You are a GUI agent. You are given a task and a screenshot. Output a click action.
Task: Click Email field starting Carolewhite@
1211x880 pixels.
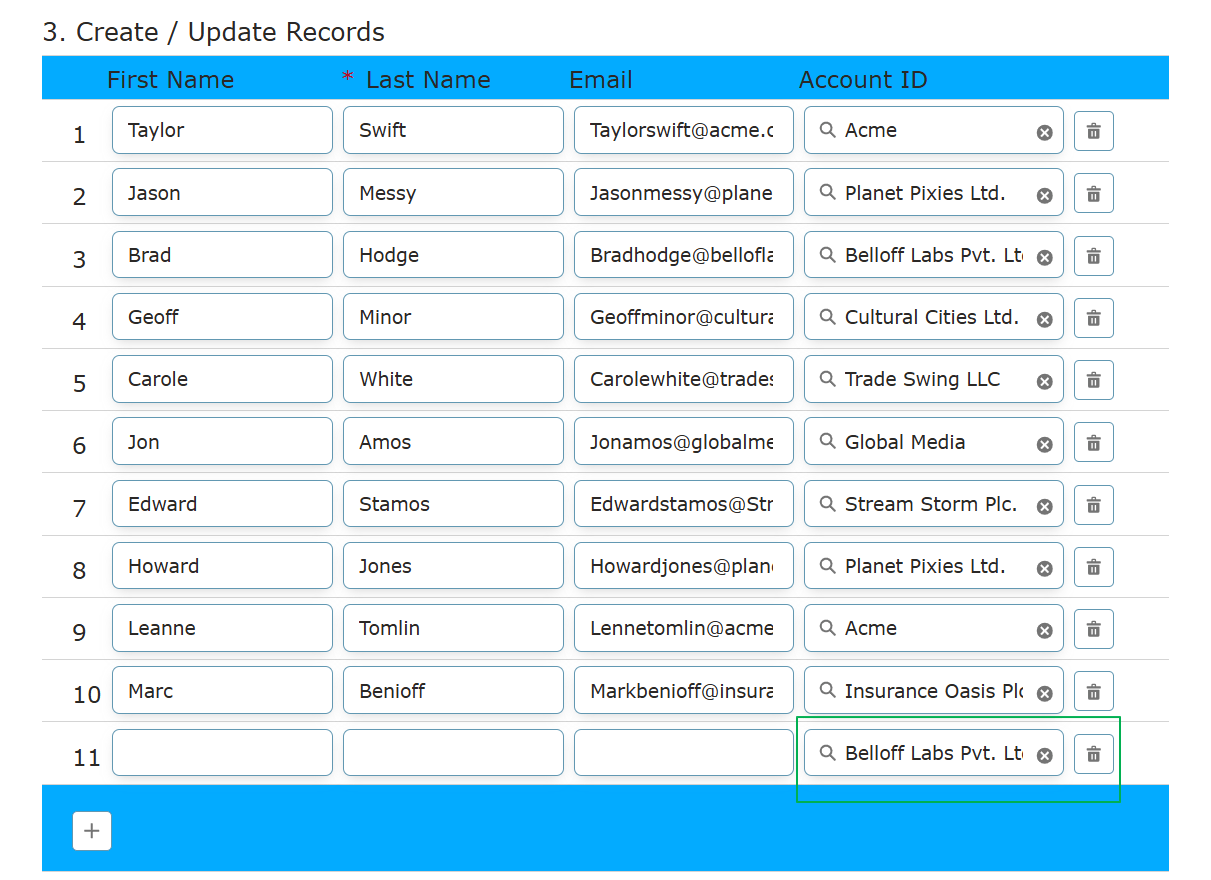pos(684,379)
